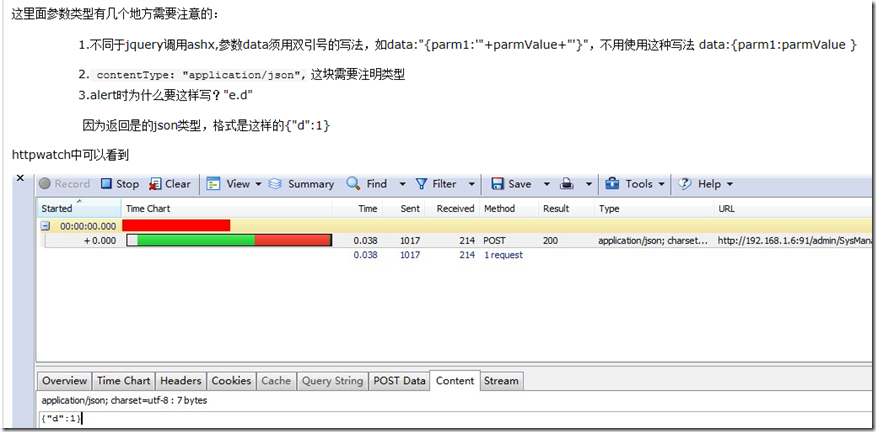Switch to the Query String tab
Viewport: 876px width, 432px height.
pos(332,381)
